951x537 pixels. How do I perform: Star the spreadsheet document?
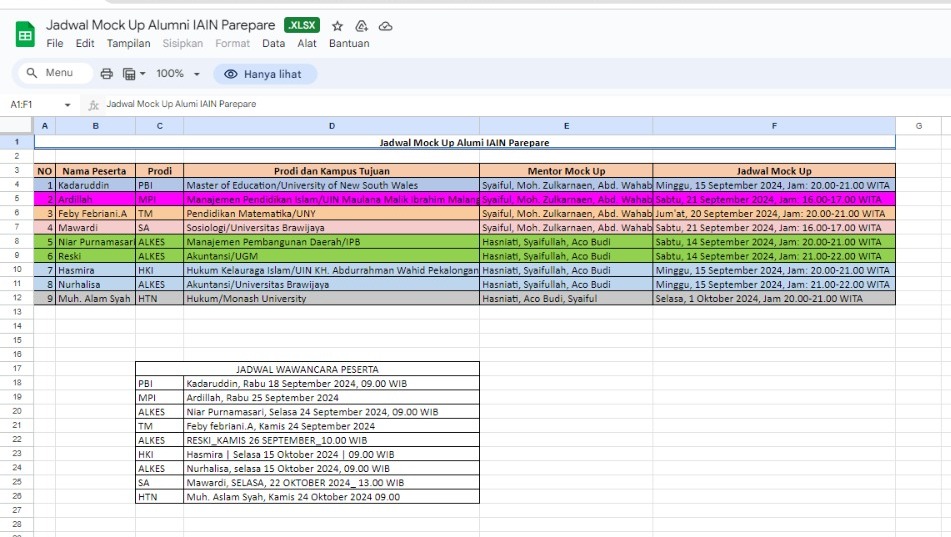click(x=337, y=26)
